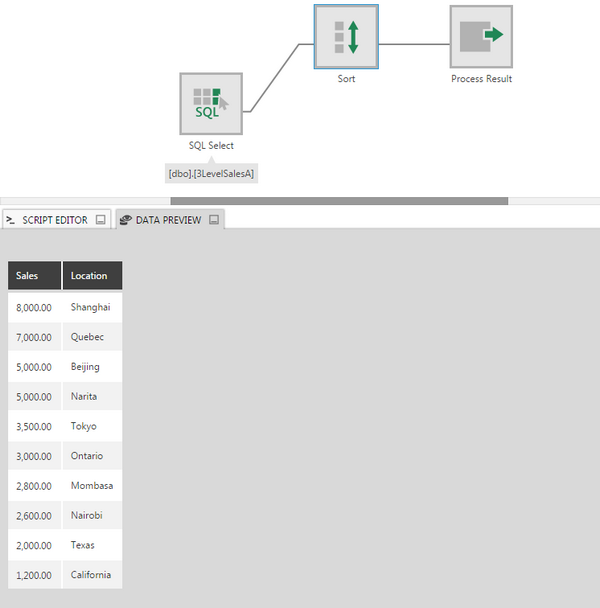Select the 8,000.00 sales cell
The image size is (600, 608).
(x=35, y=307)
